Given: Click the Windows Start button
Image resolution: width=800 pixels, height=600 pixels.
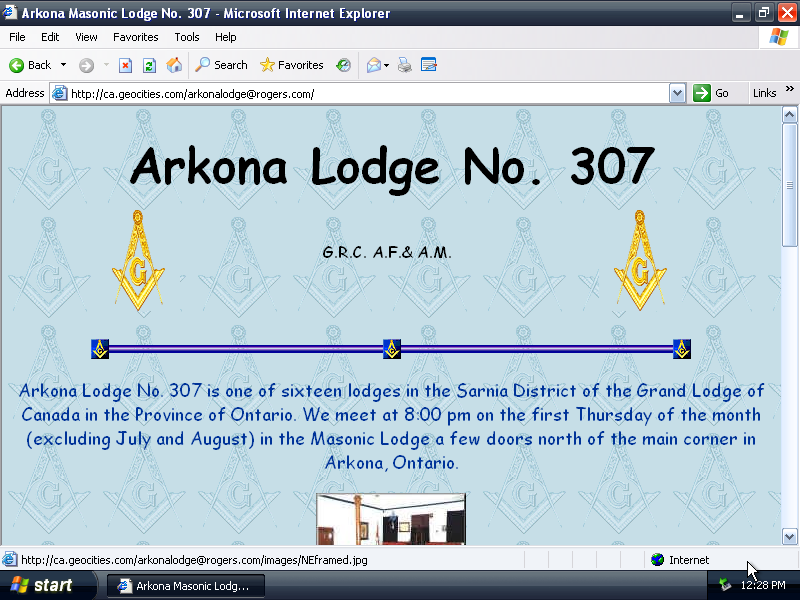Looking at the screenshot, I should click(x=47, y=585).
